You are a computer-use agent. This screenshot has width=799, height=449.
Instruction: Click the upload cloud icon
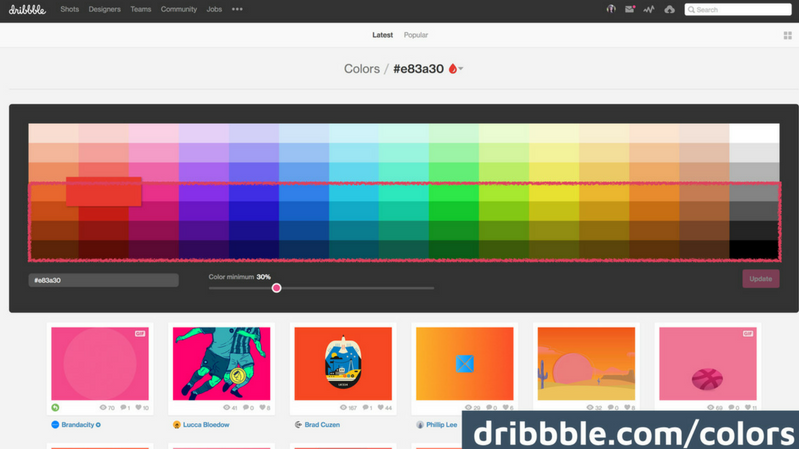point(670,9)
